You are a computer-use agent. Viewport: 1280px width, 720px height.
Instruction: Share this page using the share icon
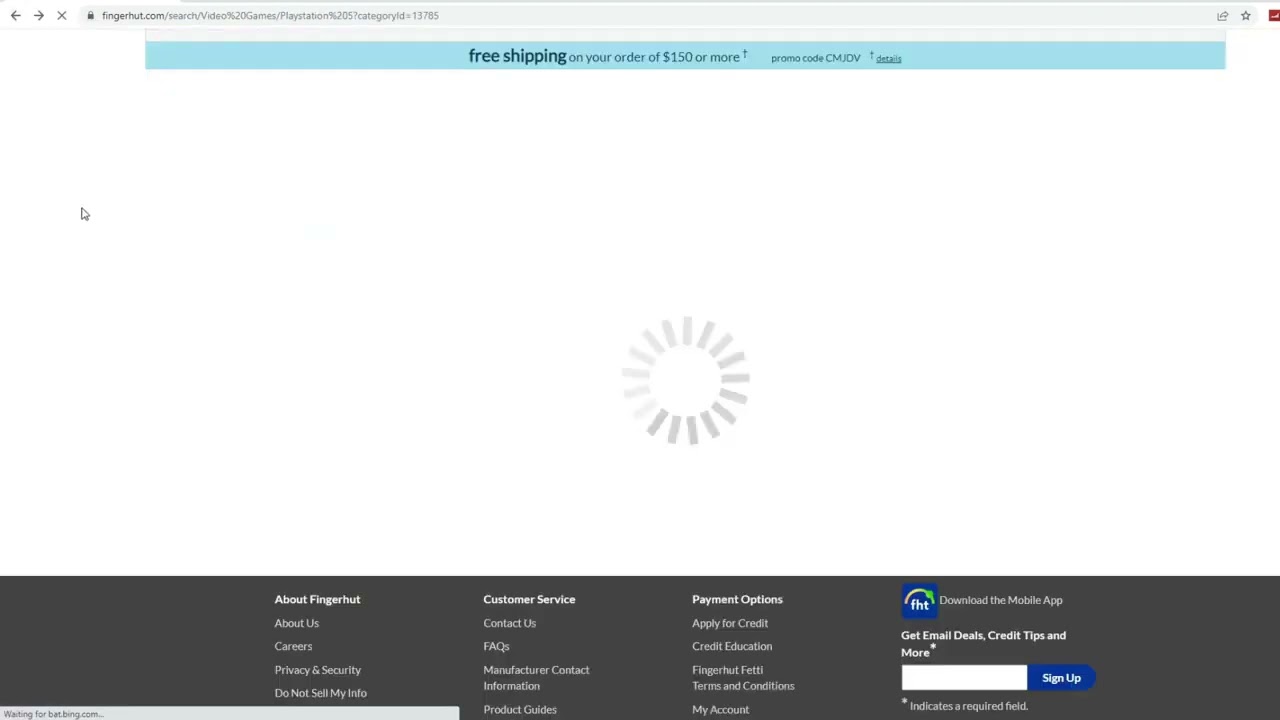1222,16
